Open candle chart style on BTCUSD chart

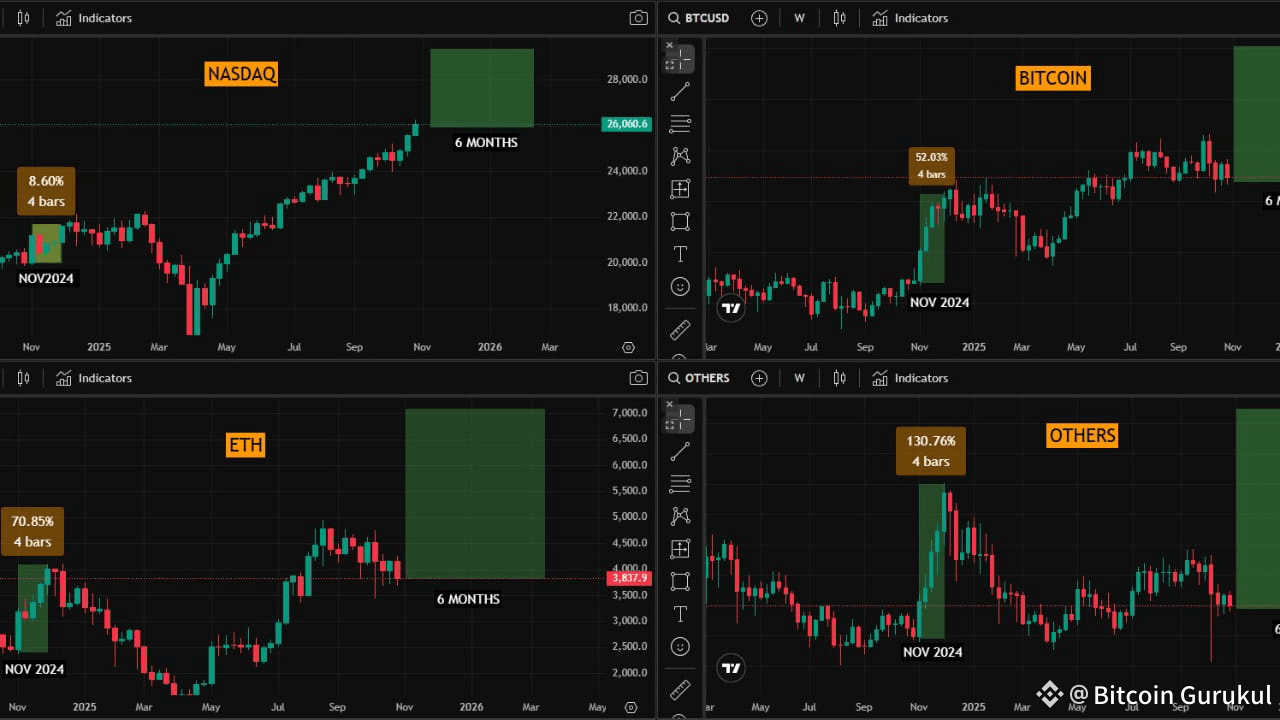pos(839,18)
